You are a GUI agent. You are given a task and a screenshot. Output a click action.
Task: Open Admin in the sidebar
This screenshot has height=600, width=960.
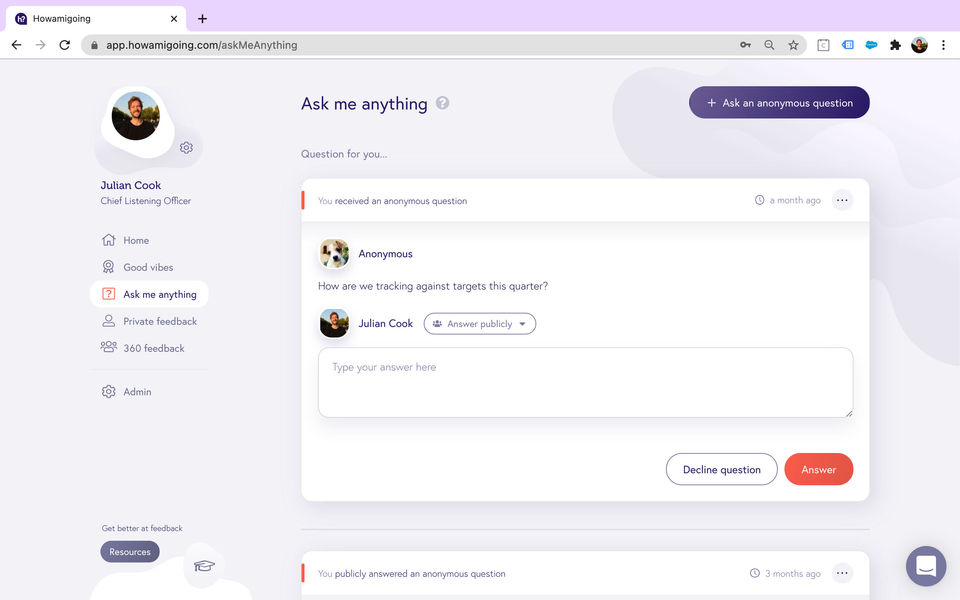coord(149,391)
